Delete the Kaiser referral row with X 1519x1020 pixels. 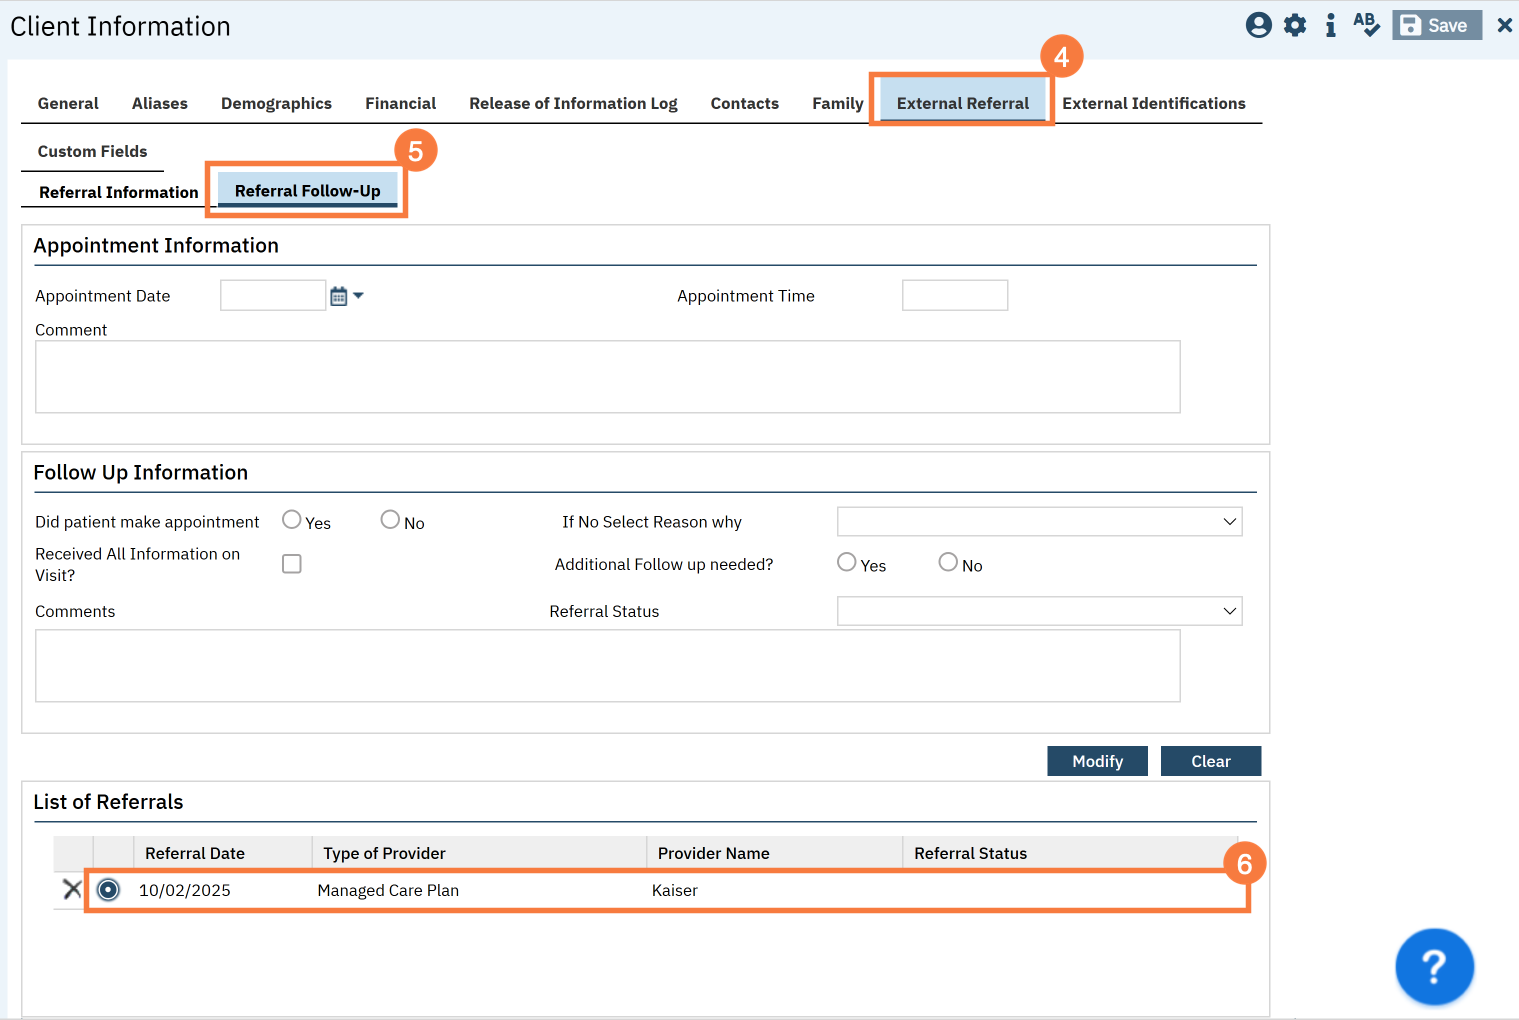(x=72, y=889)
